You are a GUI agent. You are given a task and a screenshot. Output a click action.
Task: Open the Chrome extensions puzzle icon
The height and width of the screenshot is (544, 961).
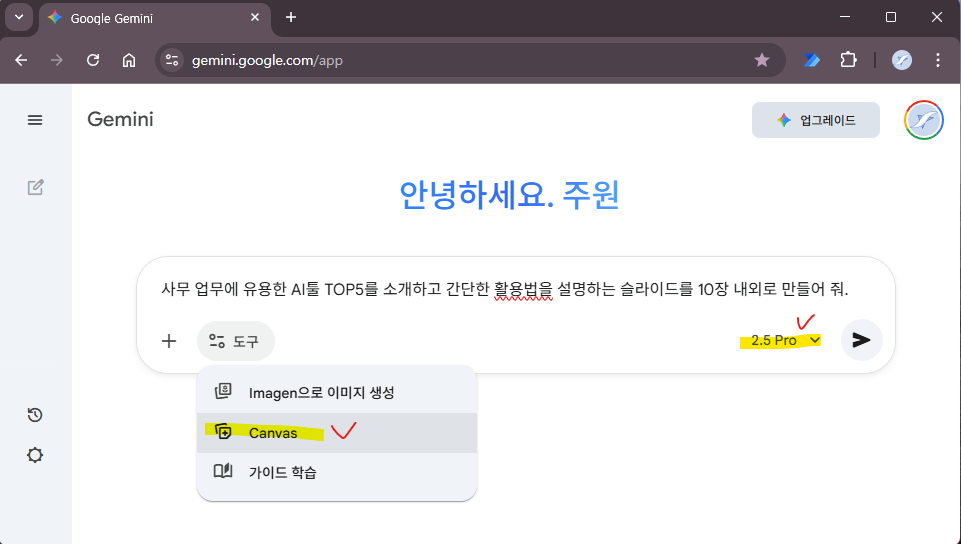[848, 60]
